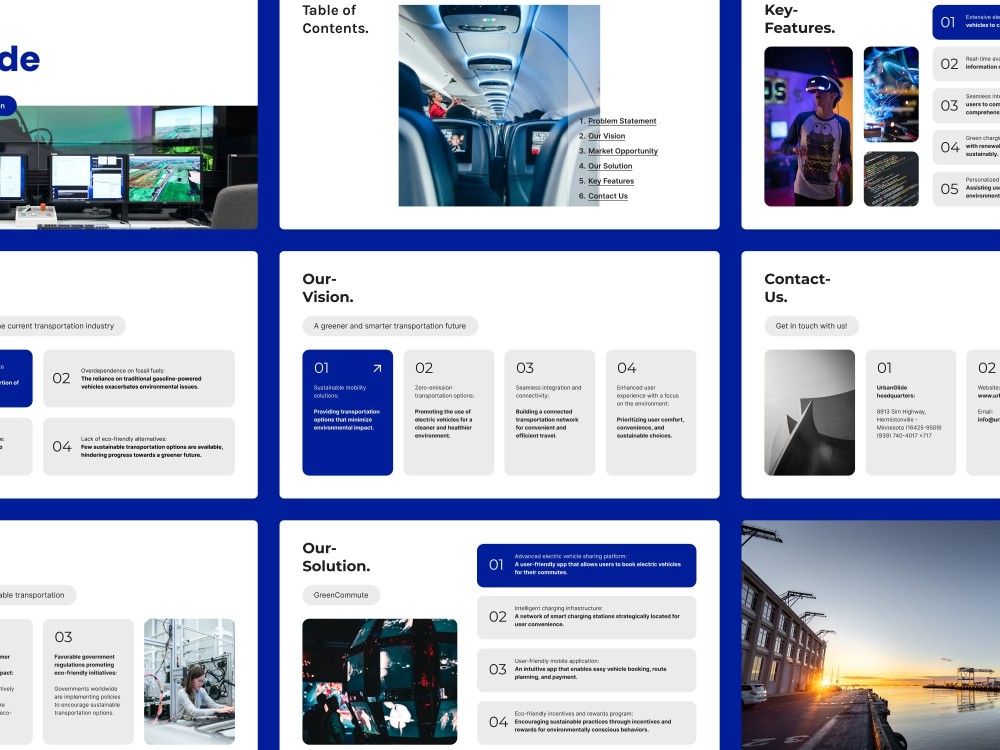
Task: Select the blue circuit lights photo
Action: (891, 94)
